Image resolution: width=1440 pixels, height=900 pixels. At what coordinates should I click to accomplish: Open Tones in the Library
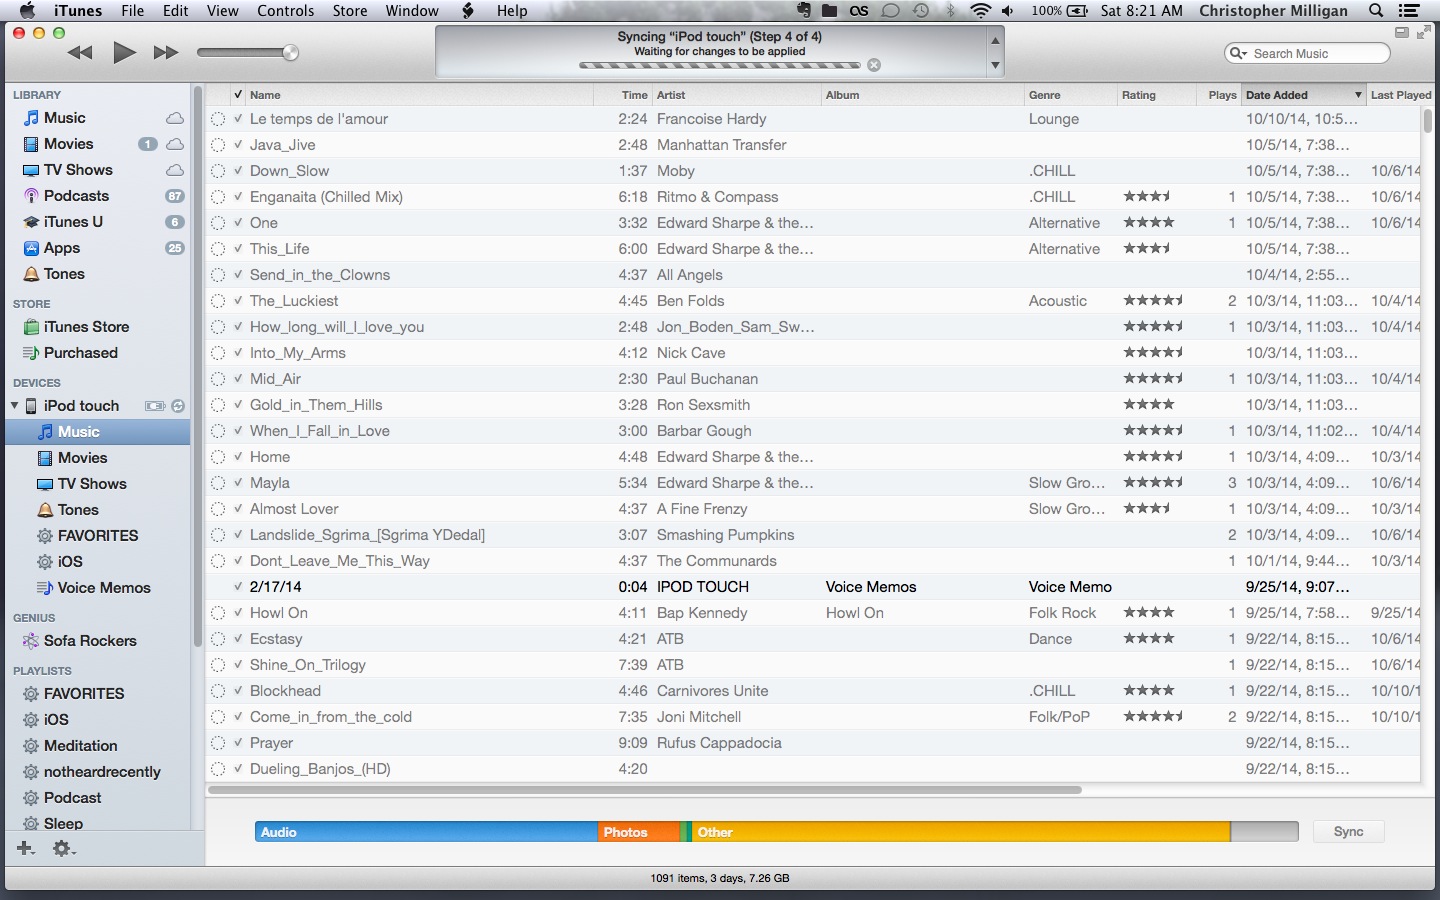click(64, 274)
